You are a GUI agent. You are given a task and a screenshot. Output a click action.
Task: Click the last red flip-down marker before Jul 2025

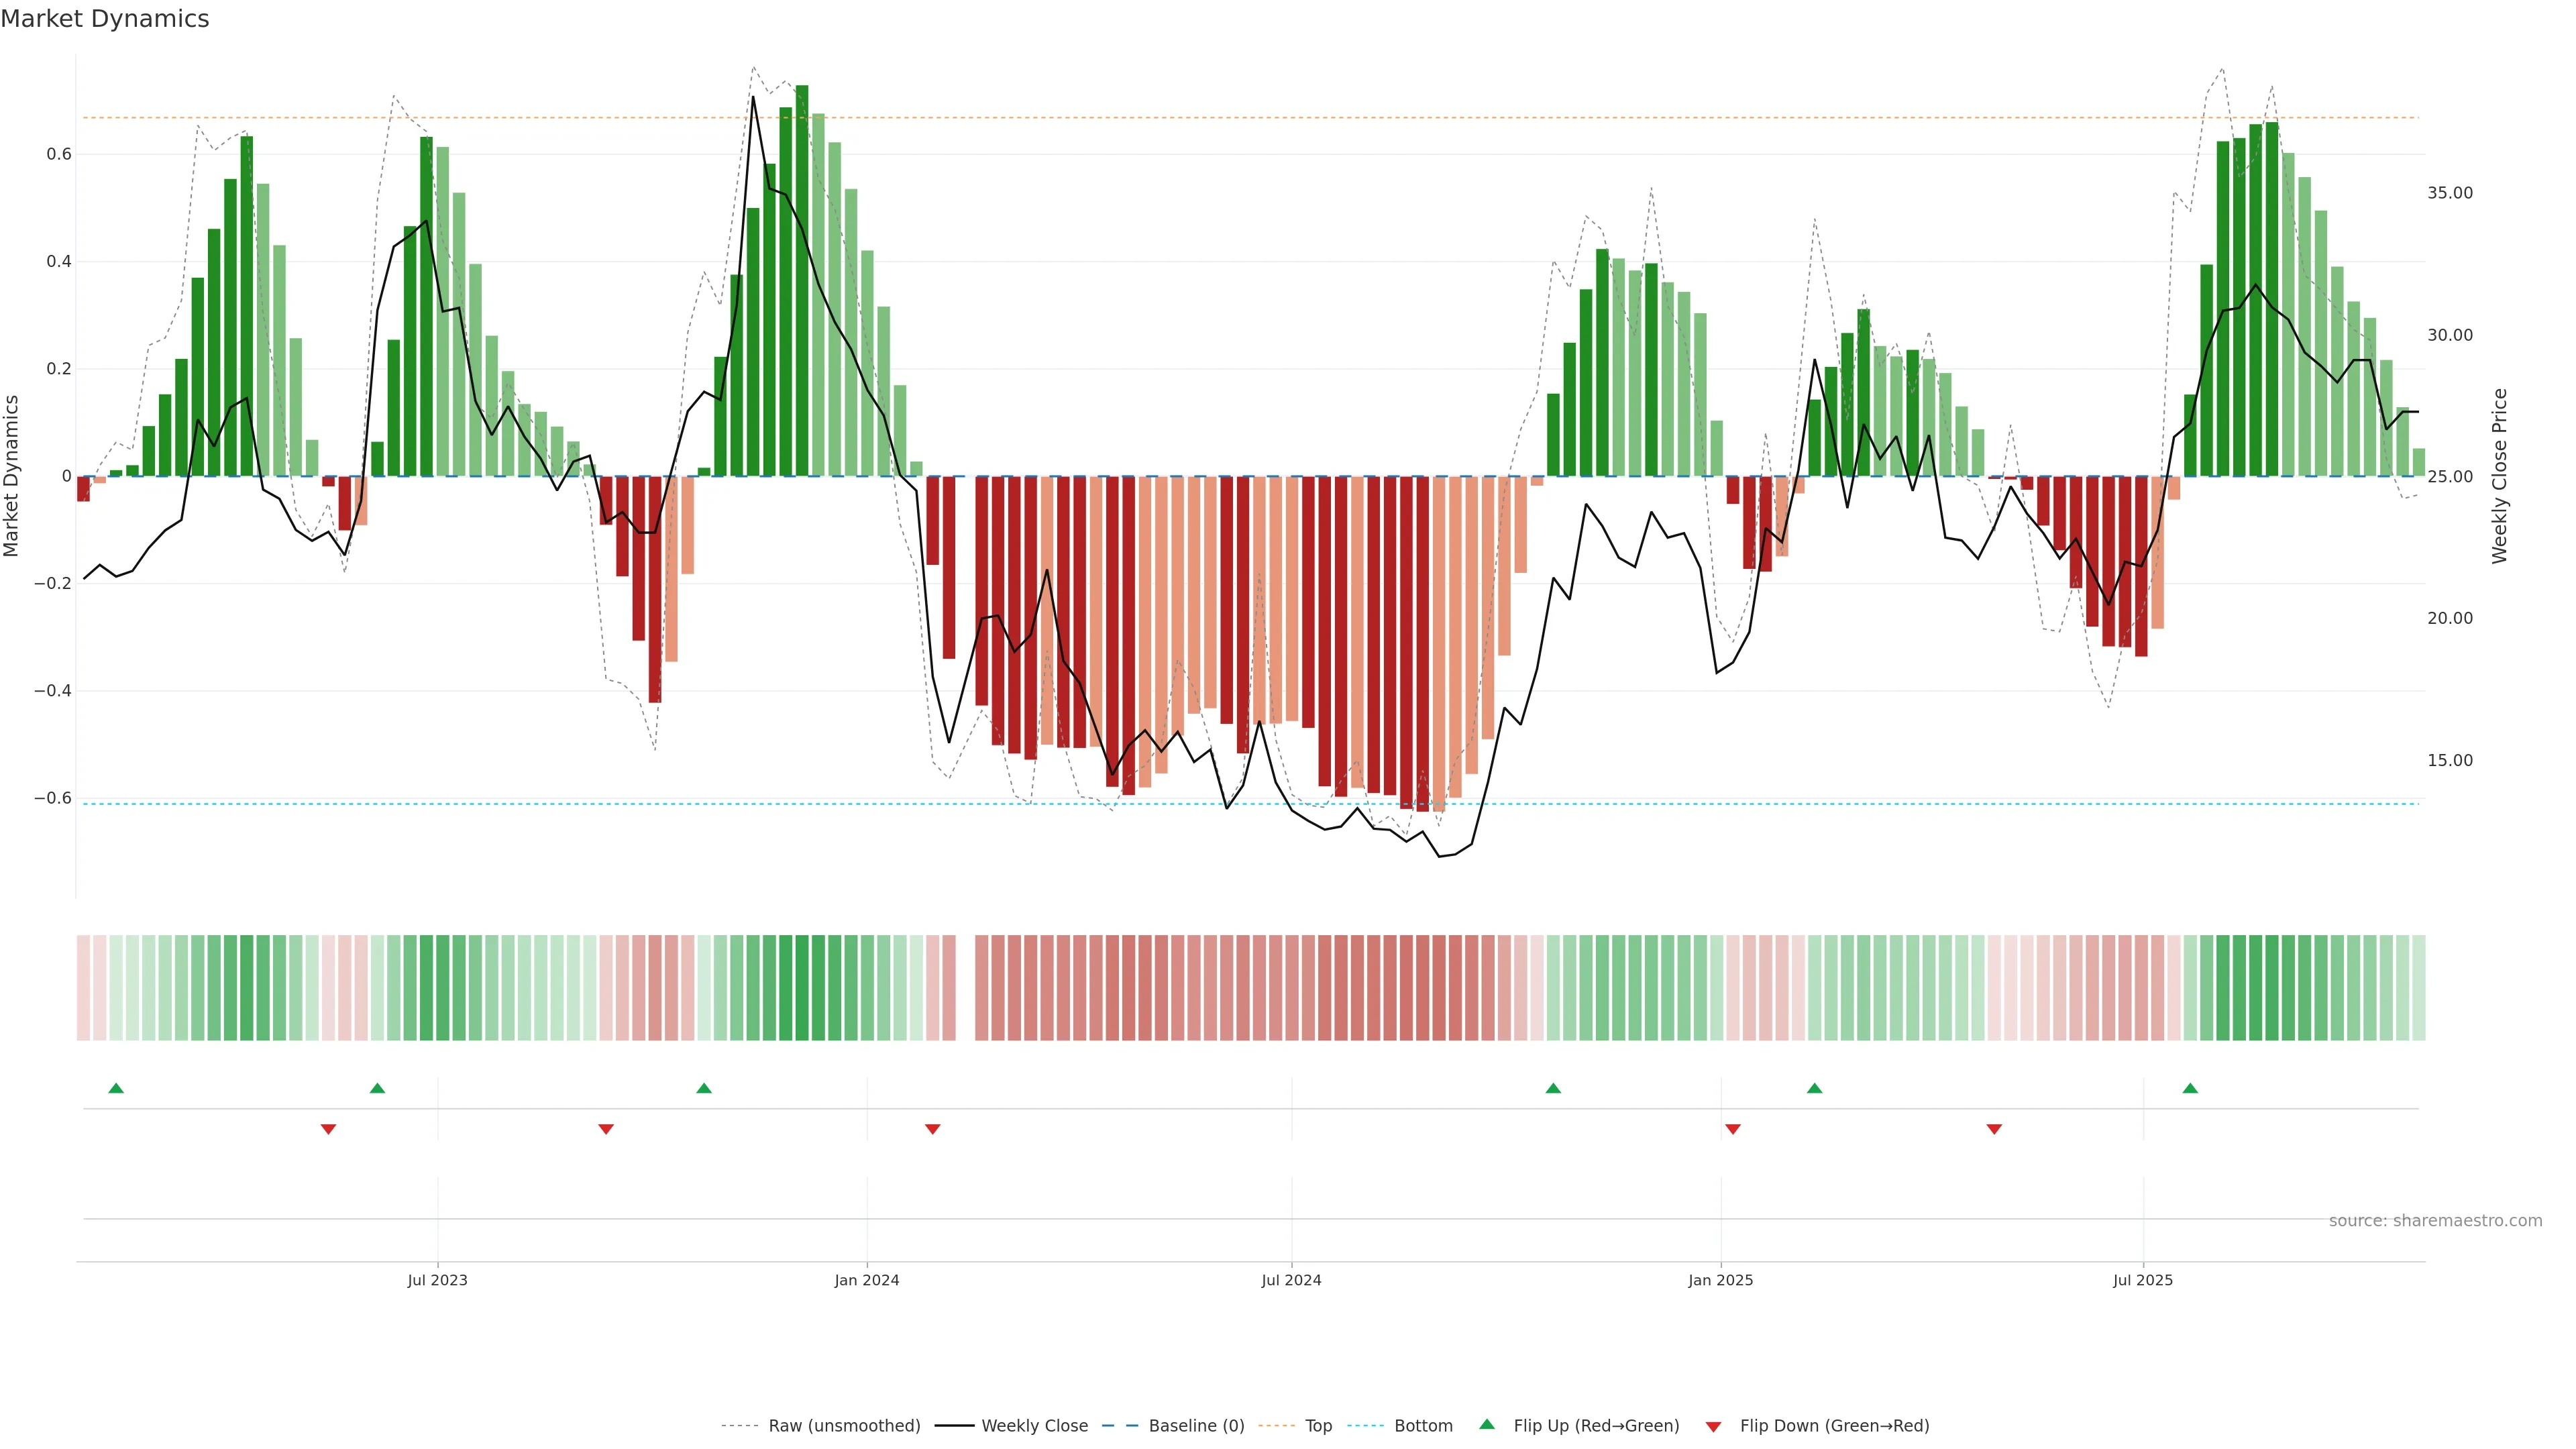(1994, 1129)
